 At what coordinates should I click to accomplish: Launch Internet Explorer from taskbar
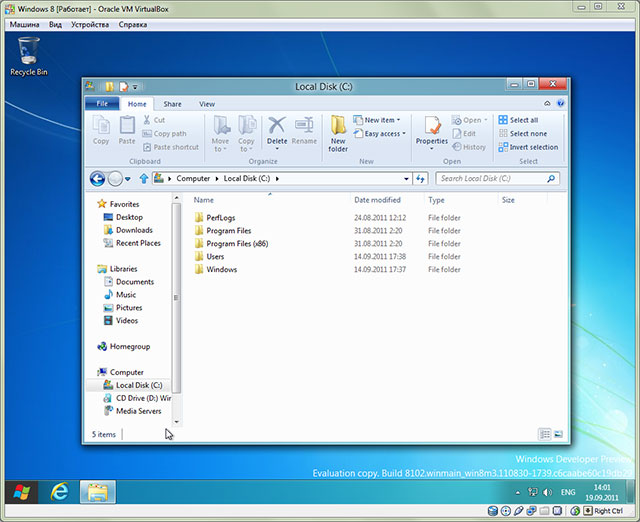click(60, 492)
